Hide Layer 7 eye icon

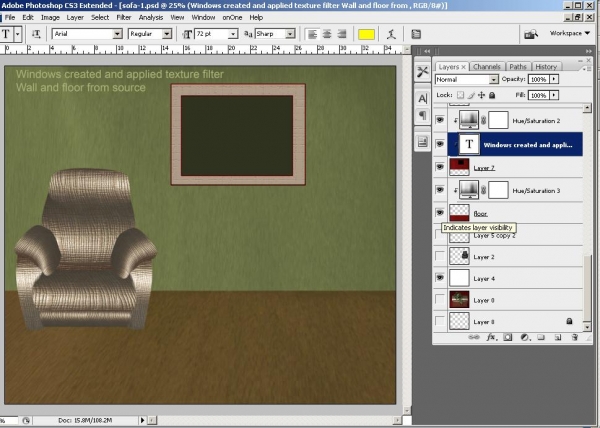(x=440, y=167)
